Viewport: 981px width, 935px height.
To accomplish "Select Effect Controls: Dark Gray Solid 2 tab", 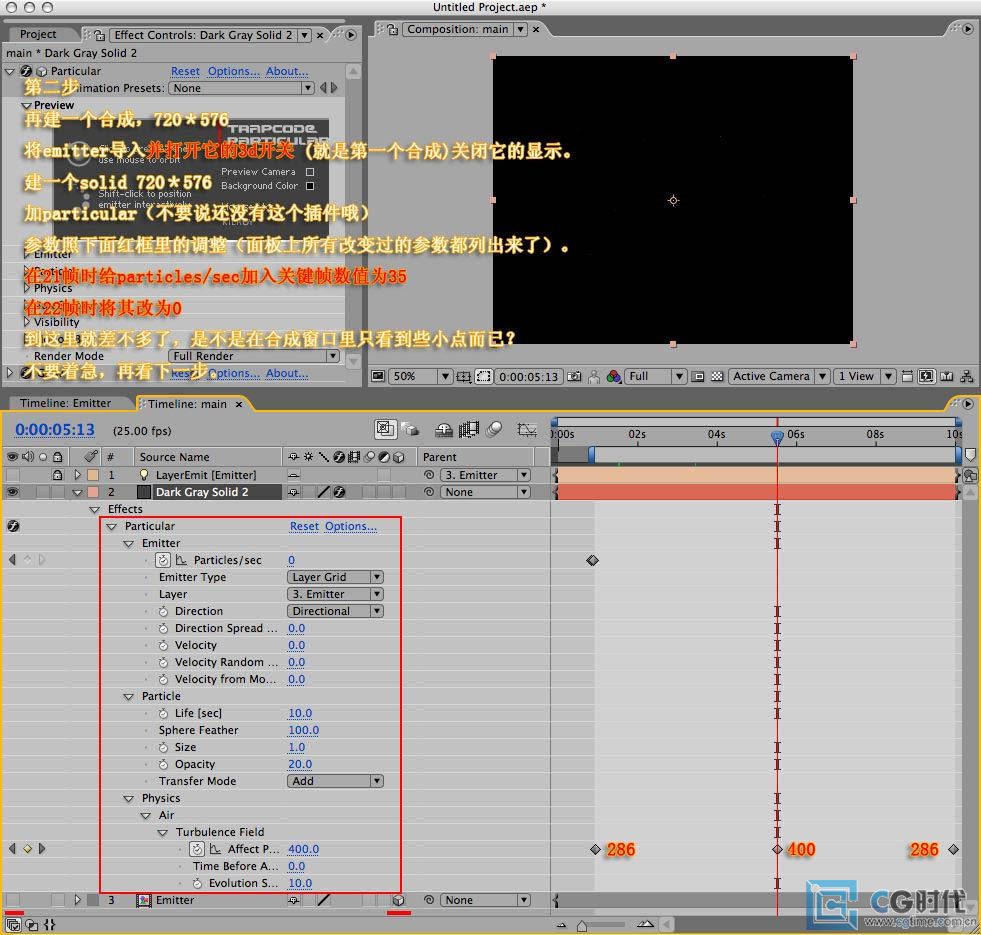I will [203, 35].
